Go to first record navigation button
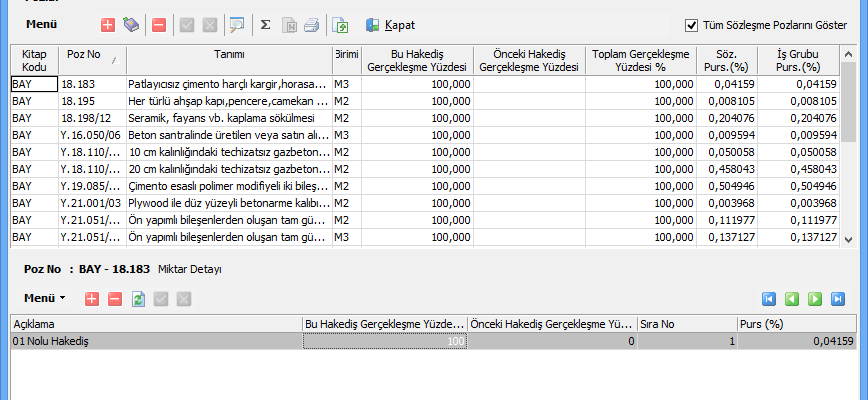This screenshot has width=868, height=400. [x=768, y=298]
